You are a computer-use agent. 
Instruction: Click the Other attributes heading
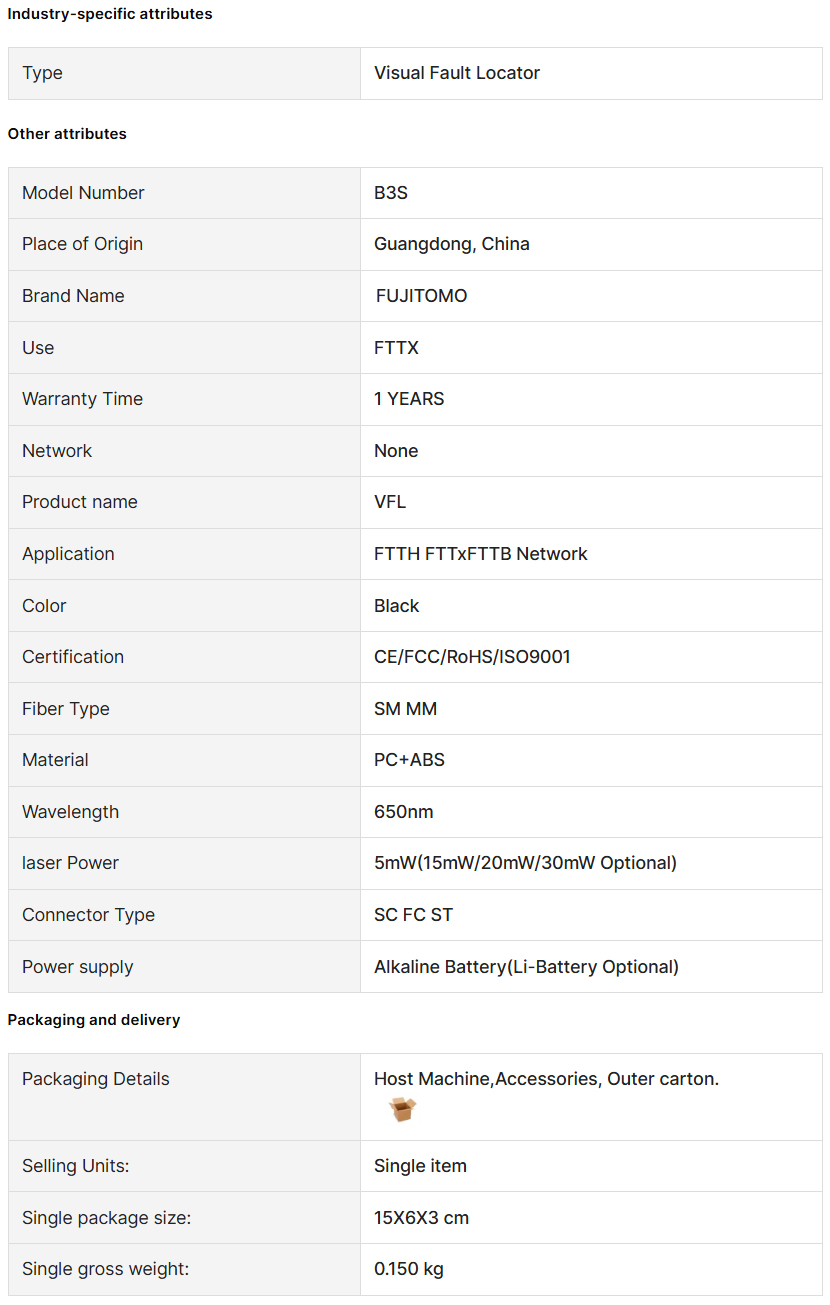67,134
